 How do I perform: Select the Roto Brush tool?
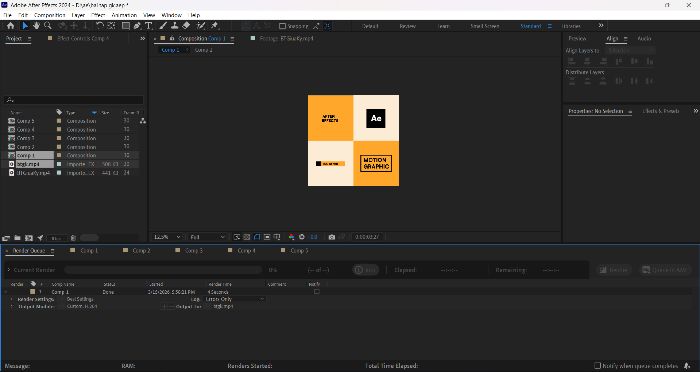[201, 26]
